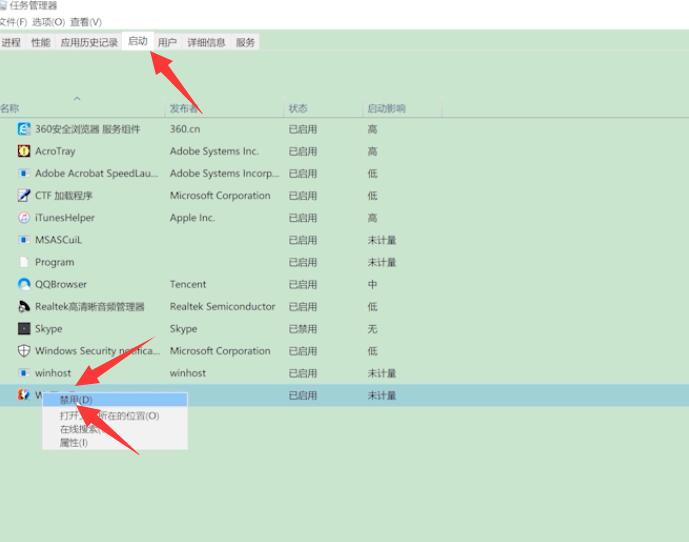This screenshot has height=542, width=689.
Task: Click publisher Realtek Semiconductor
Action: click(x=222, y=306)
